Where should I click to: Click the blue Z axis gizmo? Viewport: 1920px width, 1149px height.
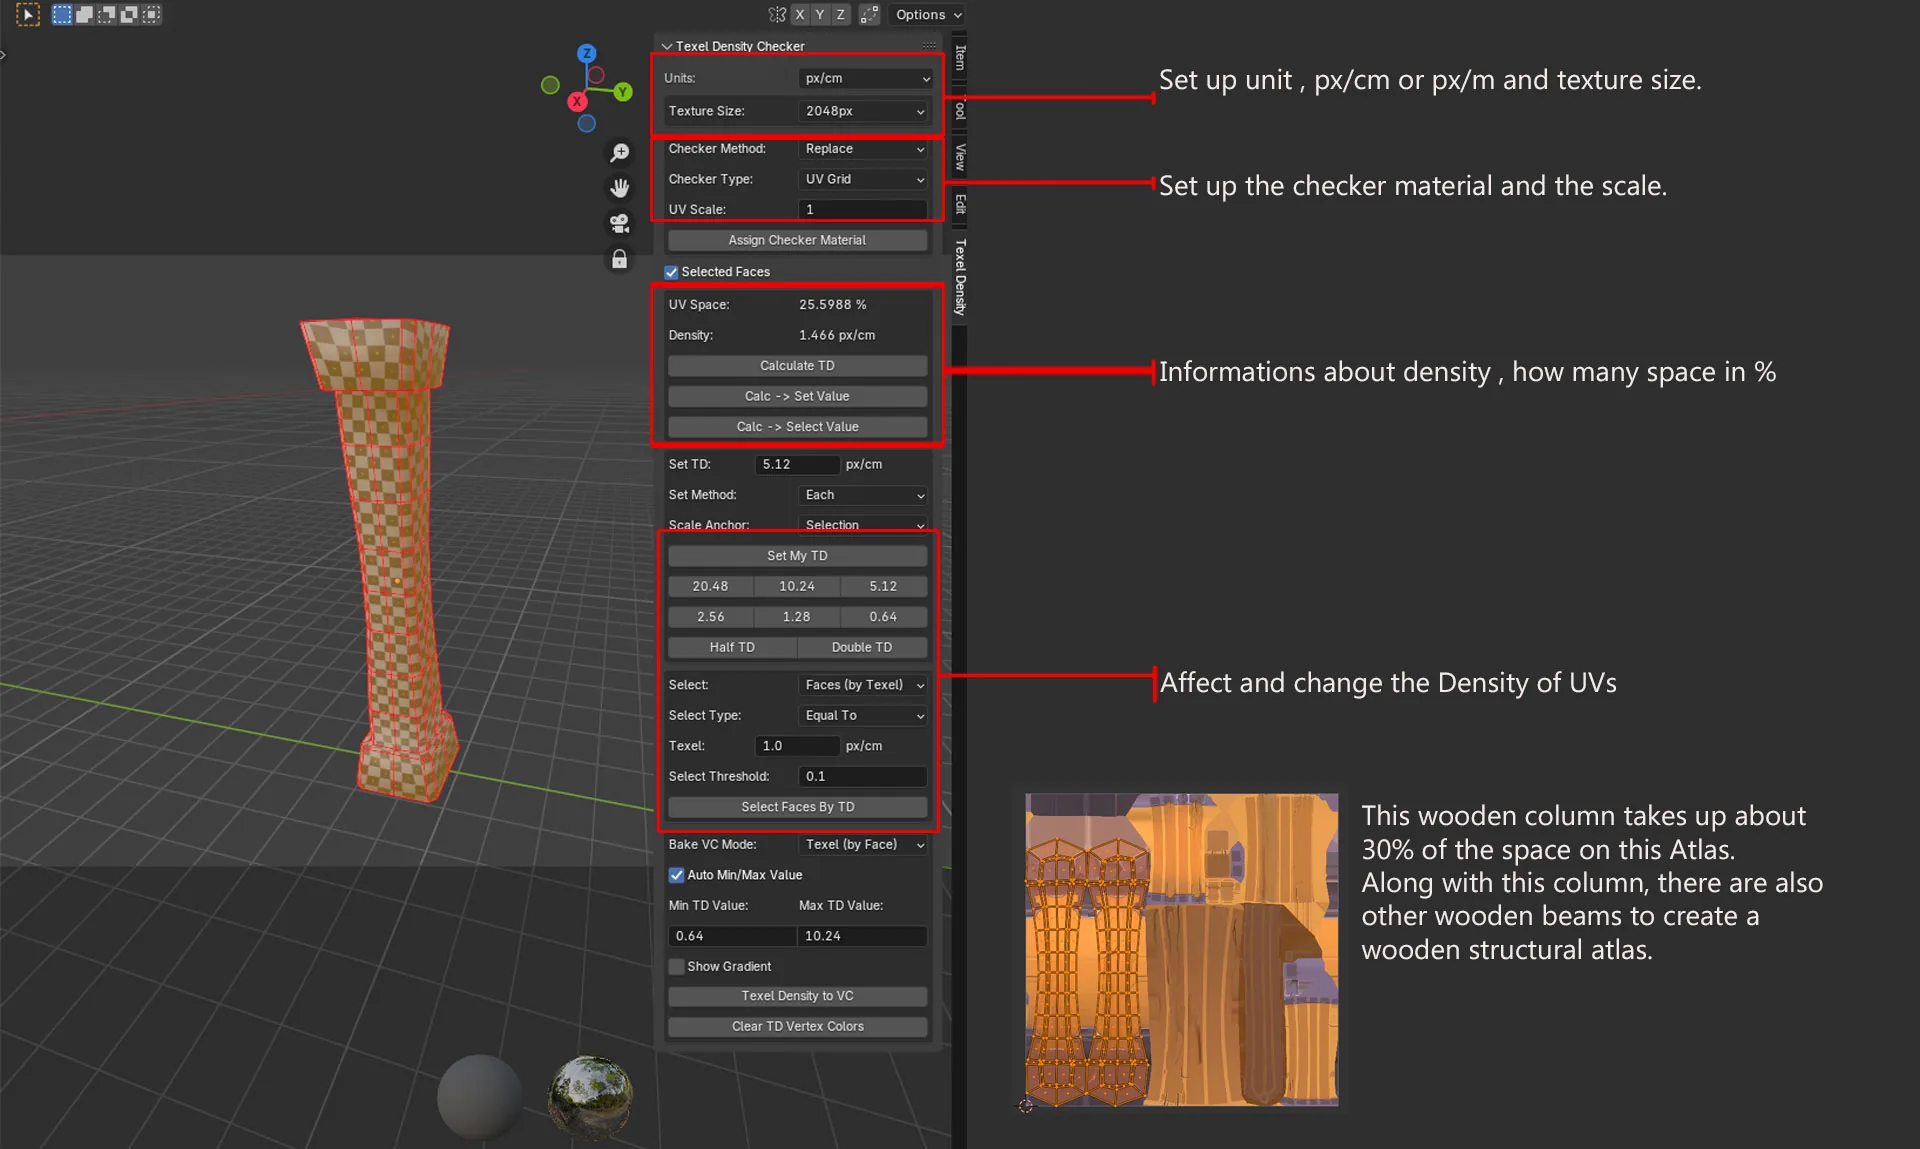tap(587, 53)
